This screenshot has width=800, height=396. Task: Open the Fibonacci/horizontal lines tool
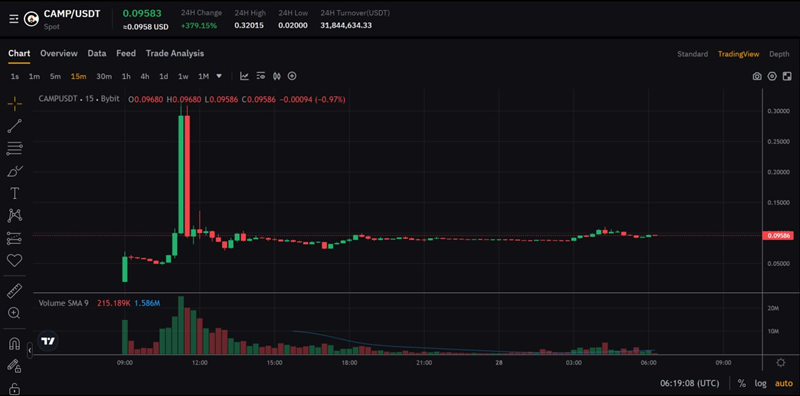(x=14, y=148)
